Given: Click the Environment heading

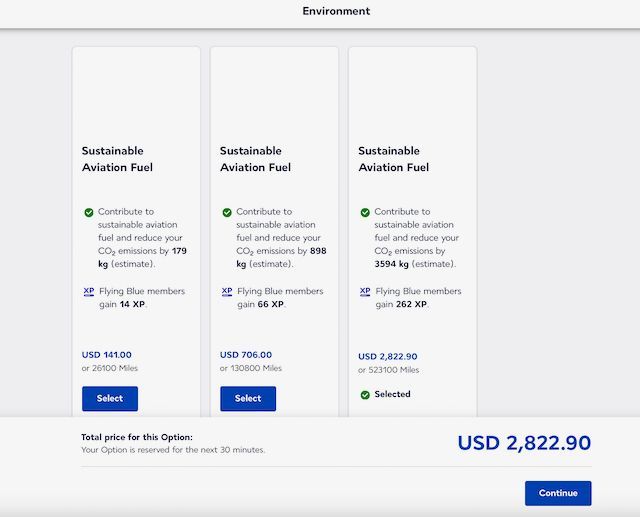Looking at the screenshot, I should coord(336,11).
